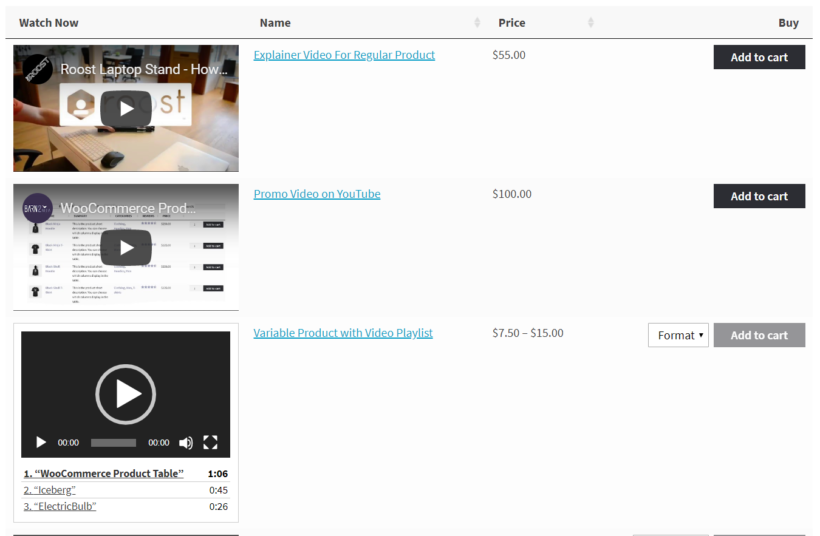Screen dimensions: 820x536
Task: Click the Barn2 channel avatar on second video
Action: pyautogui.click(x=37, y=208)
